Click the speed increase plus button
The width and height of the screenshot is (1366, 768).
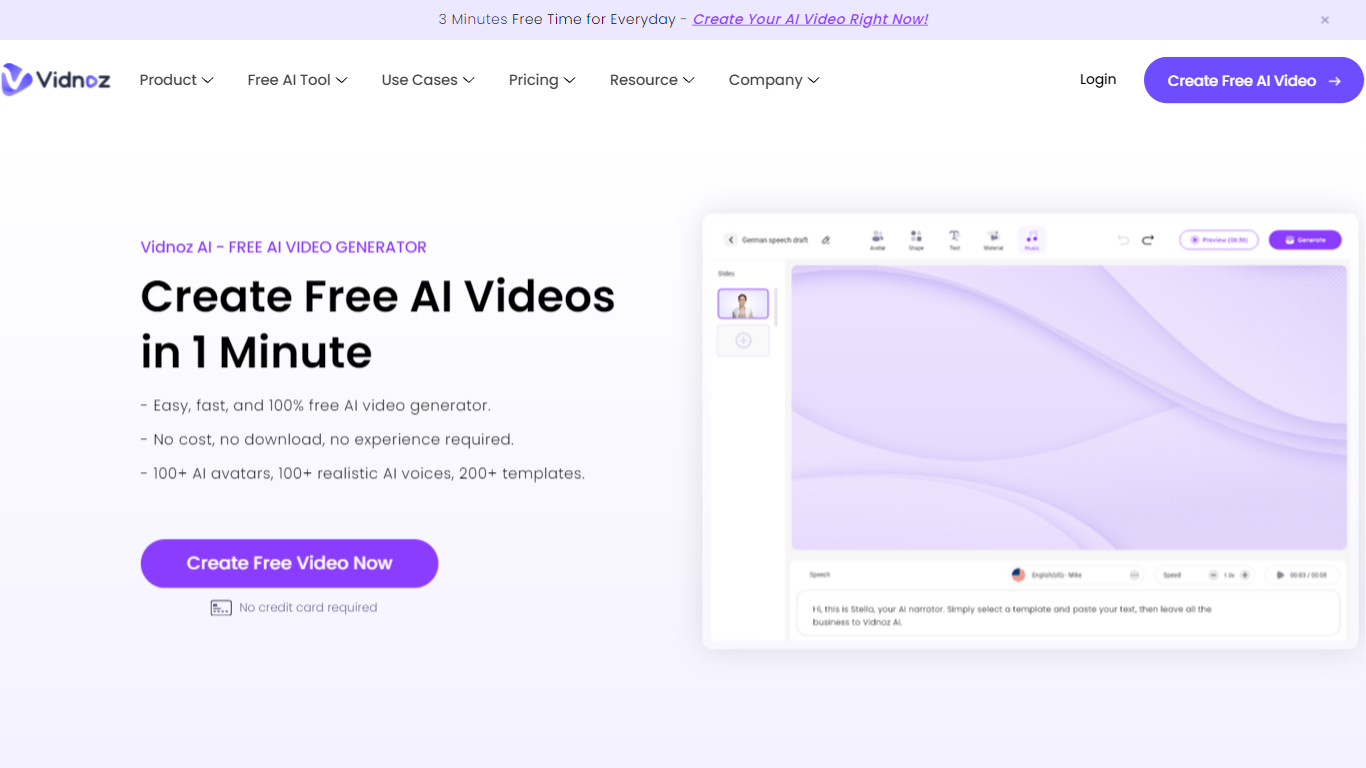(1245, 575)
